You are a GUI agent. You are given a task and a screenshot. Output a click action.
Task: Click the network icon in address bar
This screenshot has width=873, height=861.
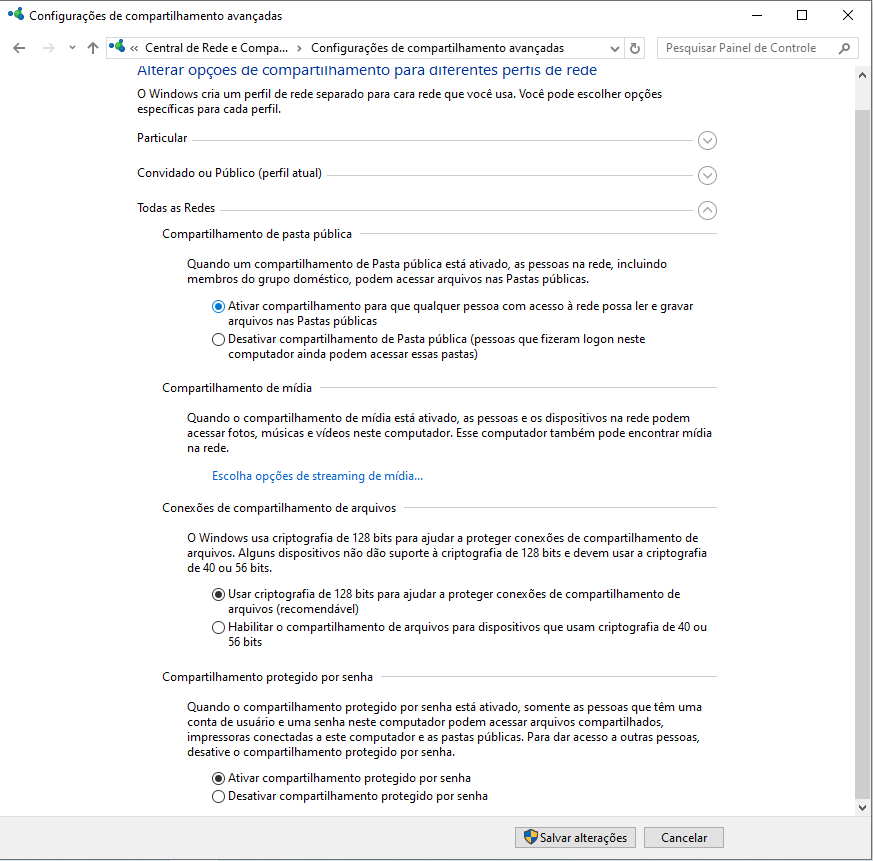pos(119,48)
